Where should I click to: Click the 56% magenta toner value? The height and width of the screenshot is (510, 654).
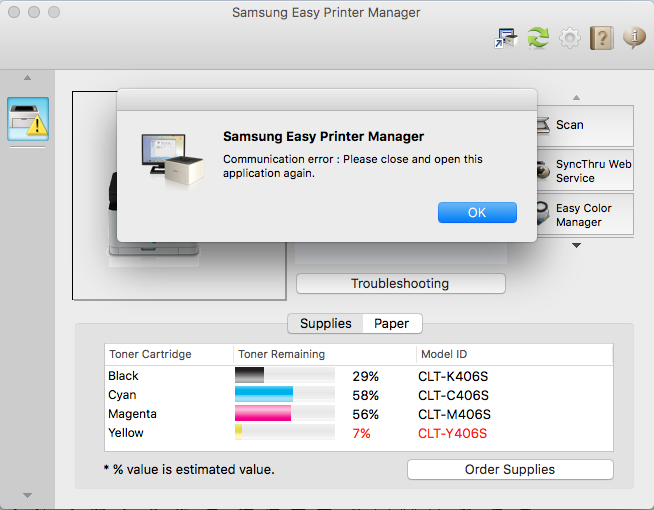tap(365, 415)
